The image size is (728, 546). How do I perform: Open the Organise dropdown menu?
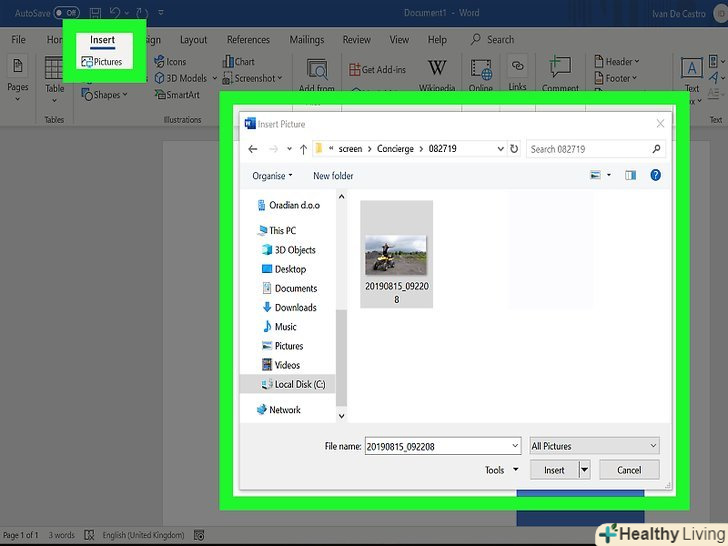pyautogui.click(x=272, y=176)
